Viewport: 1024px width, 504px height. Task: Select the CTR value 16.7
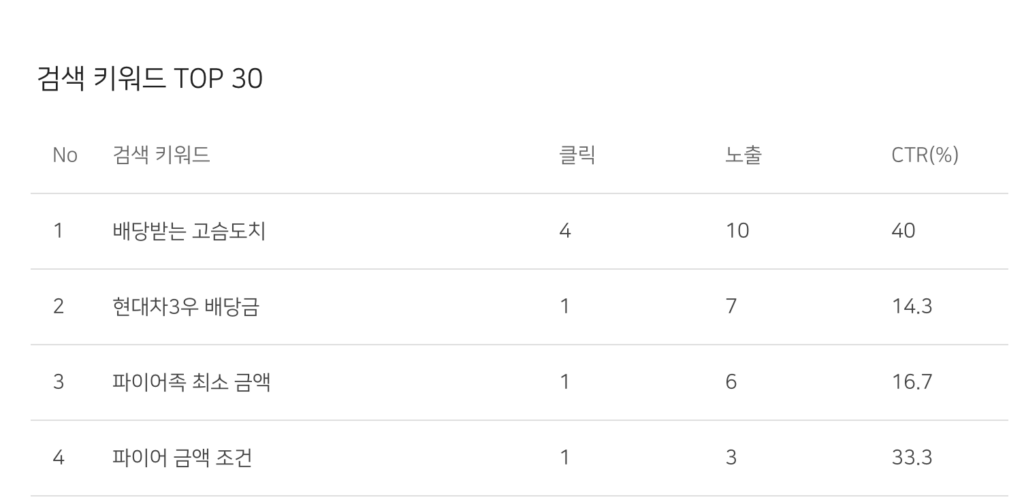pos(912,382)
